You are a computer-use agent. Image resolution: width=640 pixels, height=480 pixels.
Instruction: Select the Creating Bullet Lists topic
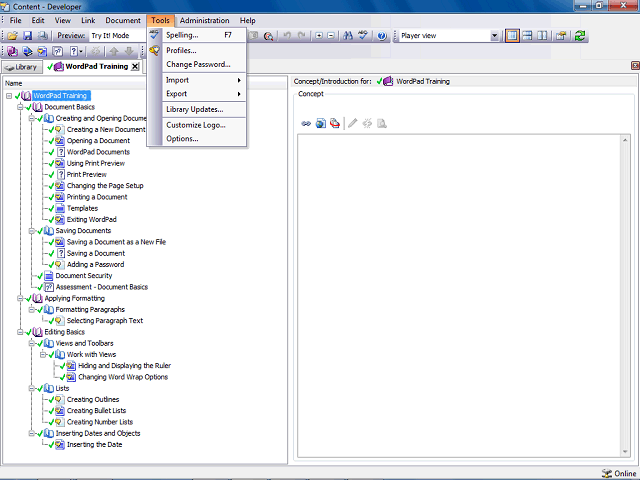pyautogui.click(x=96, y=411)
